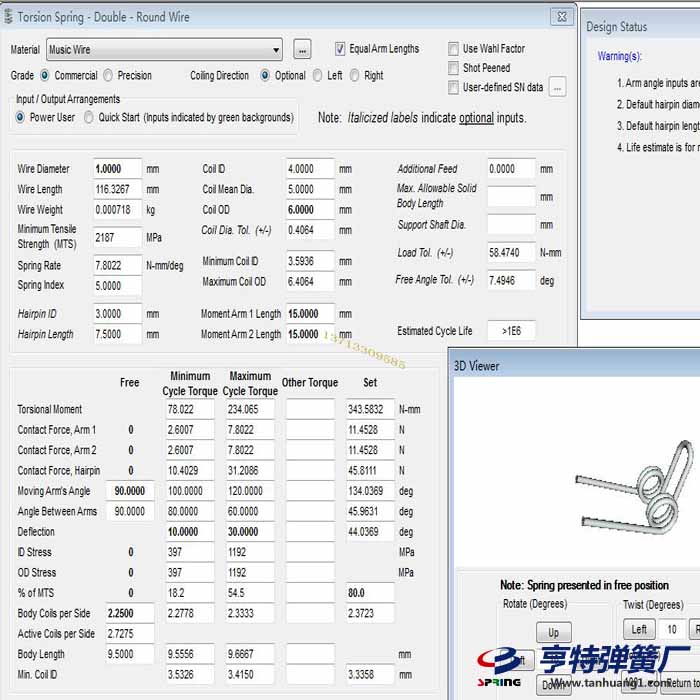
Task: Click the Set % of MTS field
Action: pos(370,593)
